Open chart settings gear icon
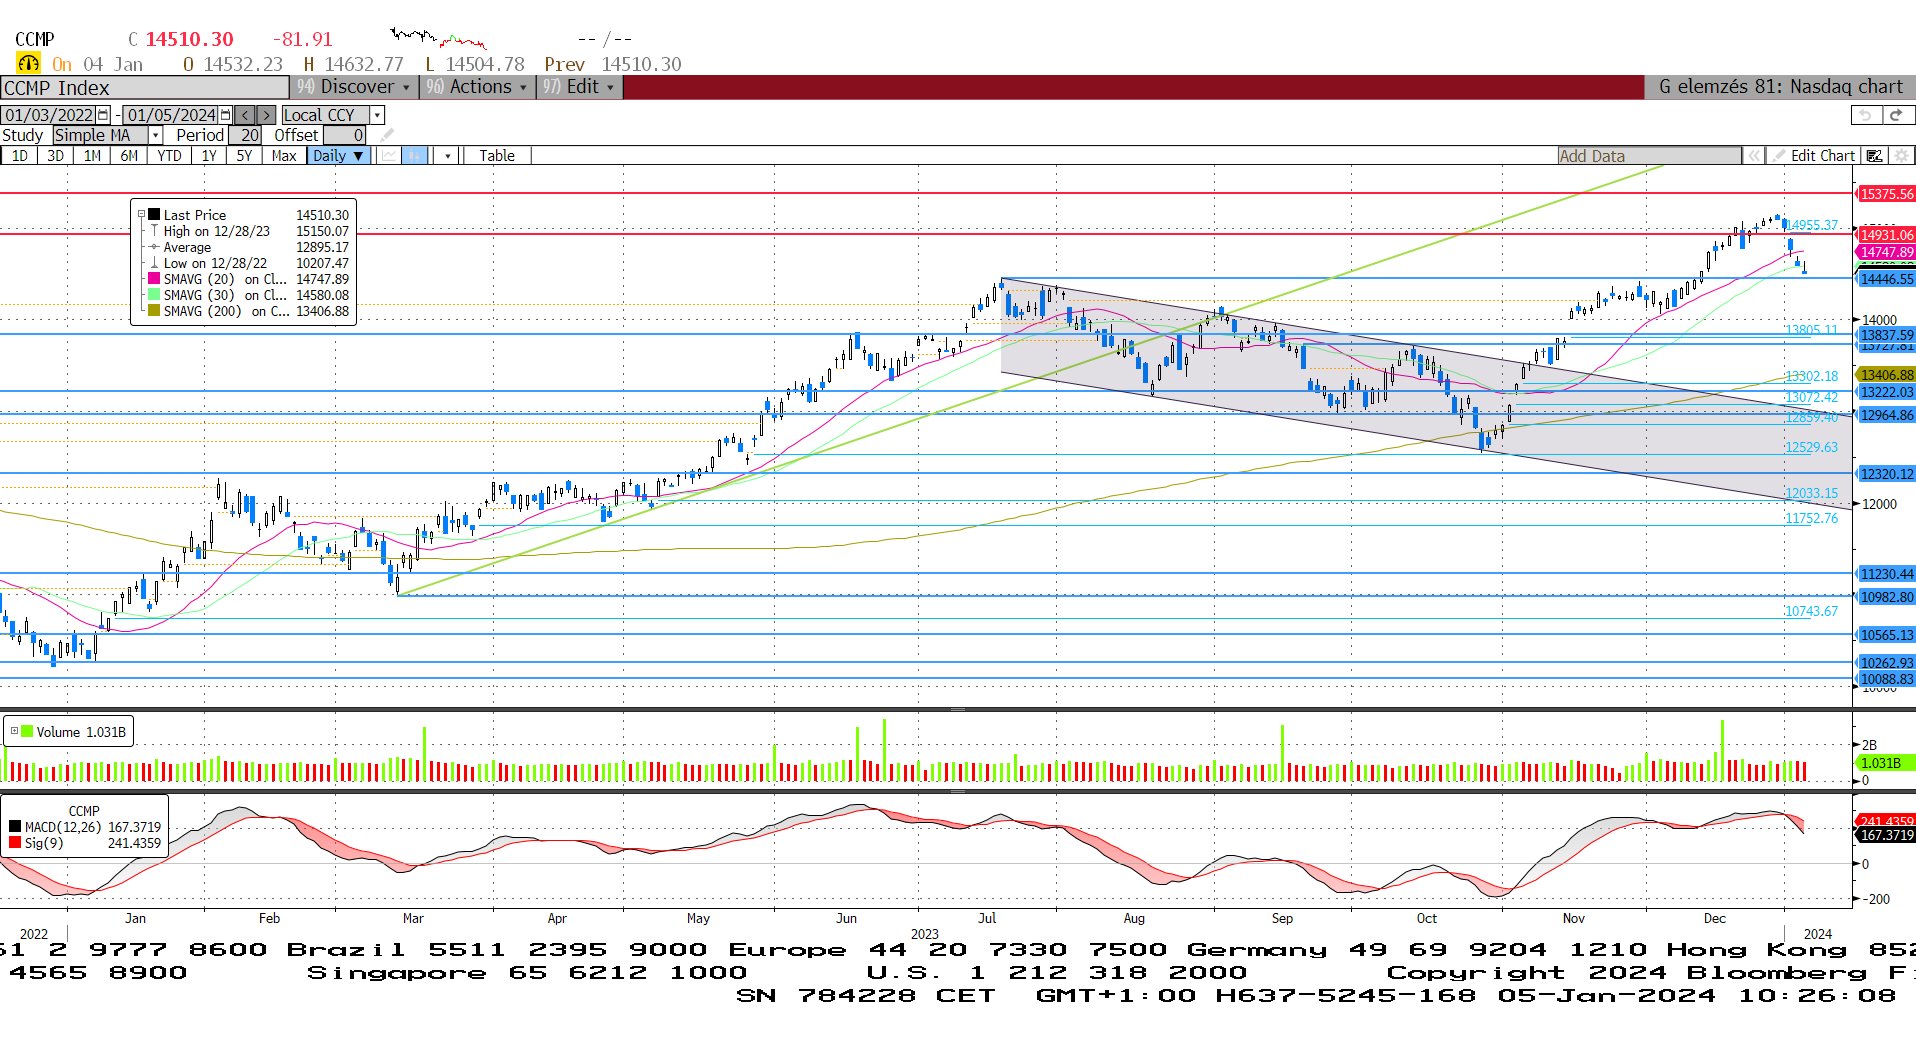This screenshot has height=1051, width=1916. (x=1901, y=156)
